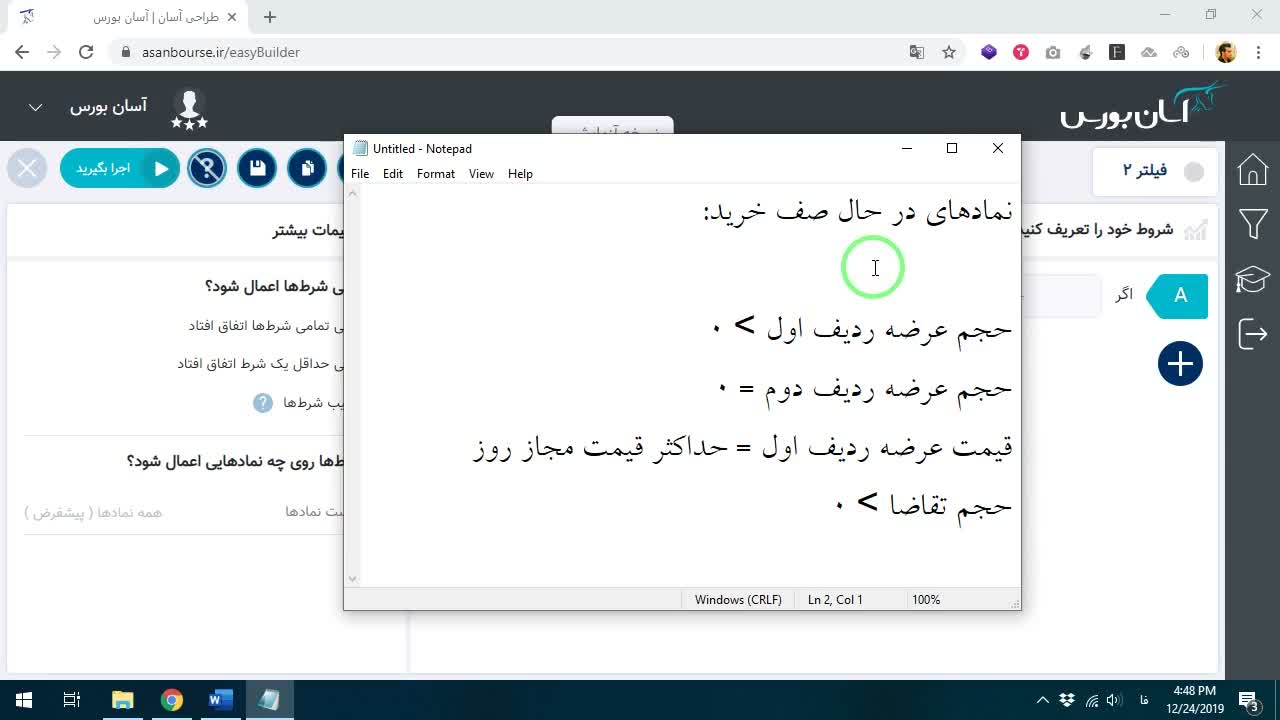Open the notification center icon

(x=1249, y=700)
